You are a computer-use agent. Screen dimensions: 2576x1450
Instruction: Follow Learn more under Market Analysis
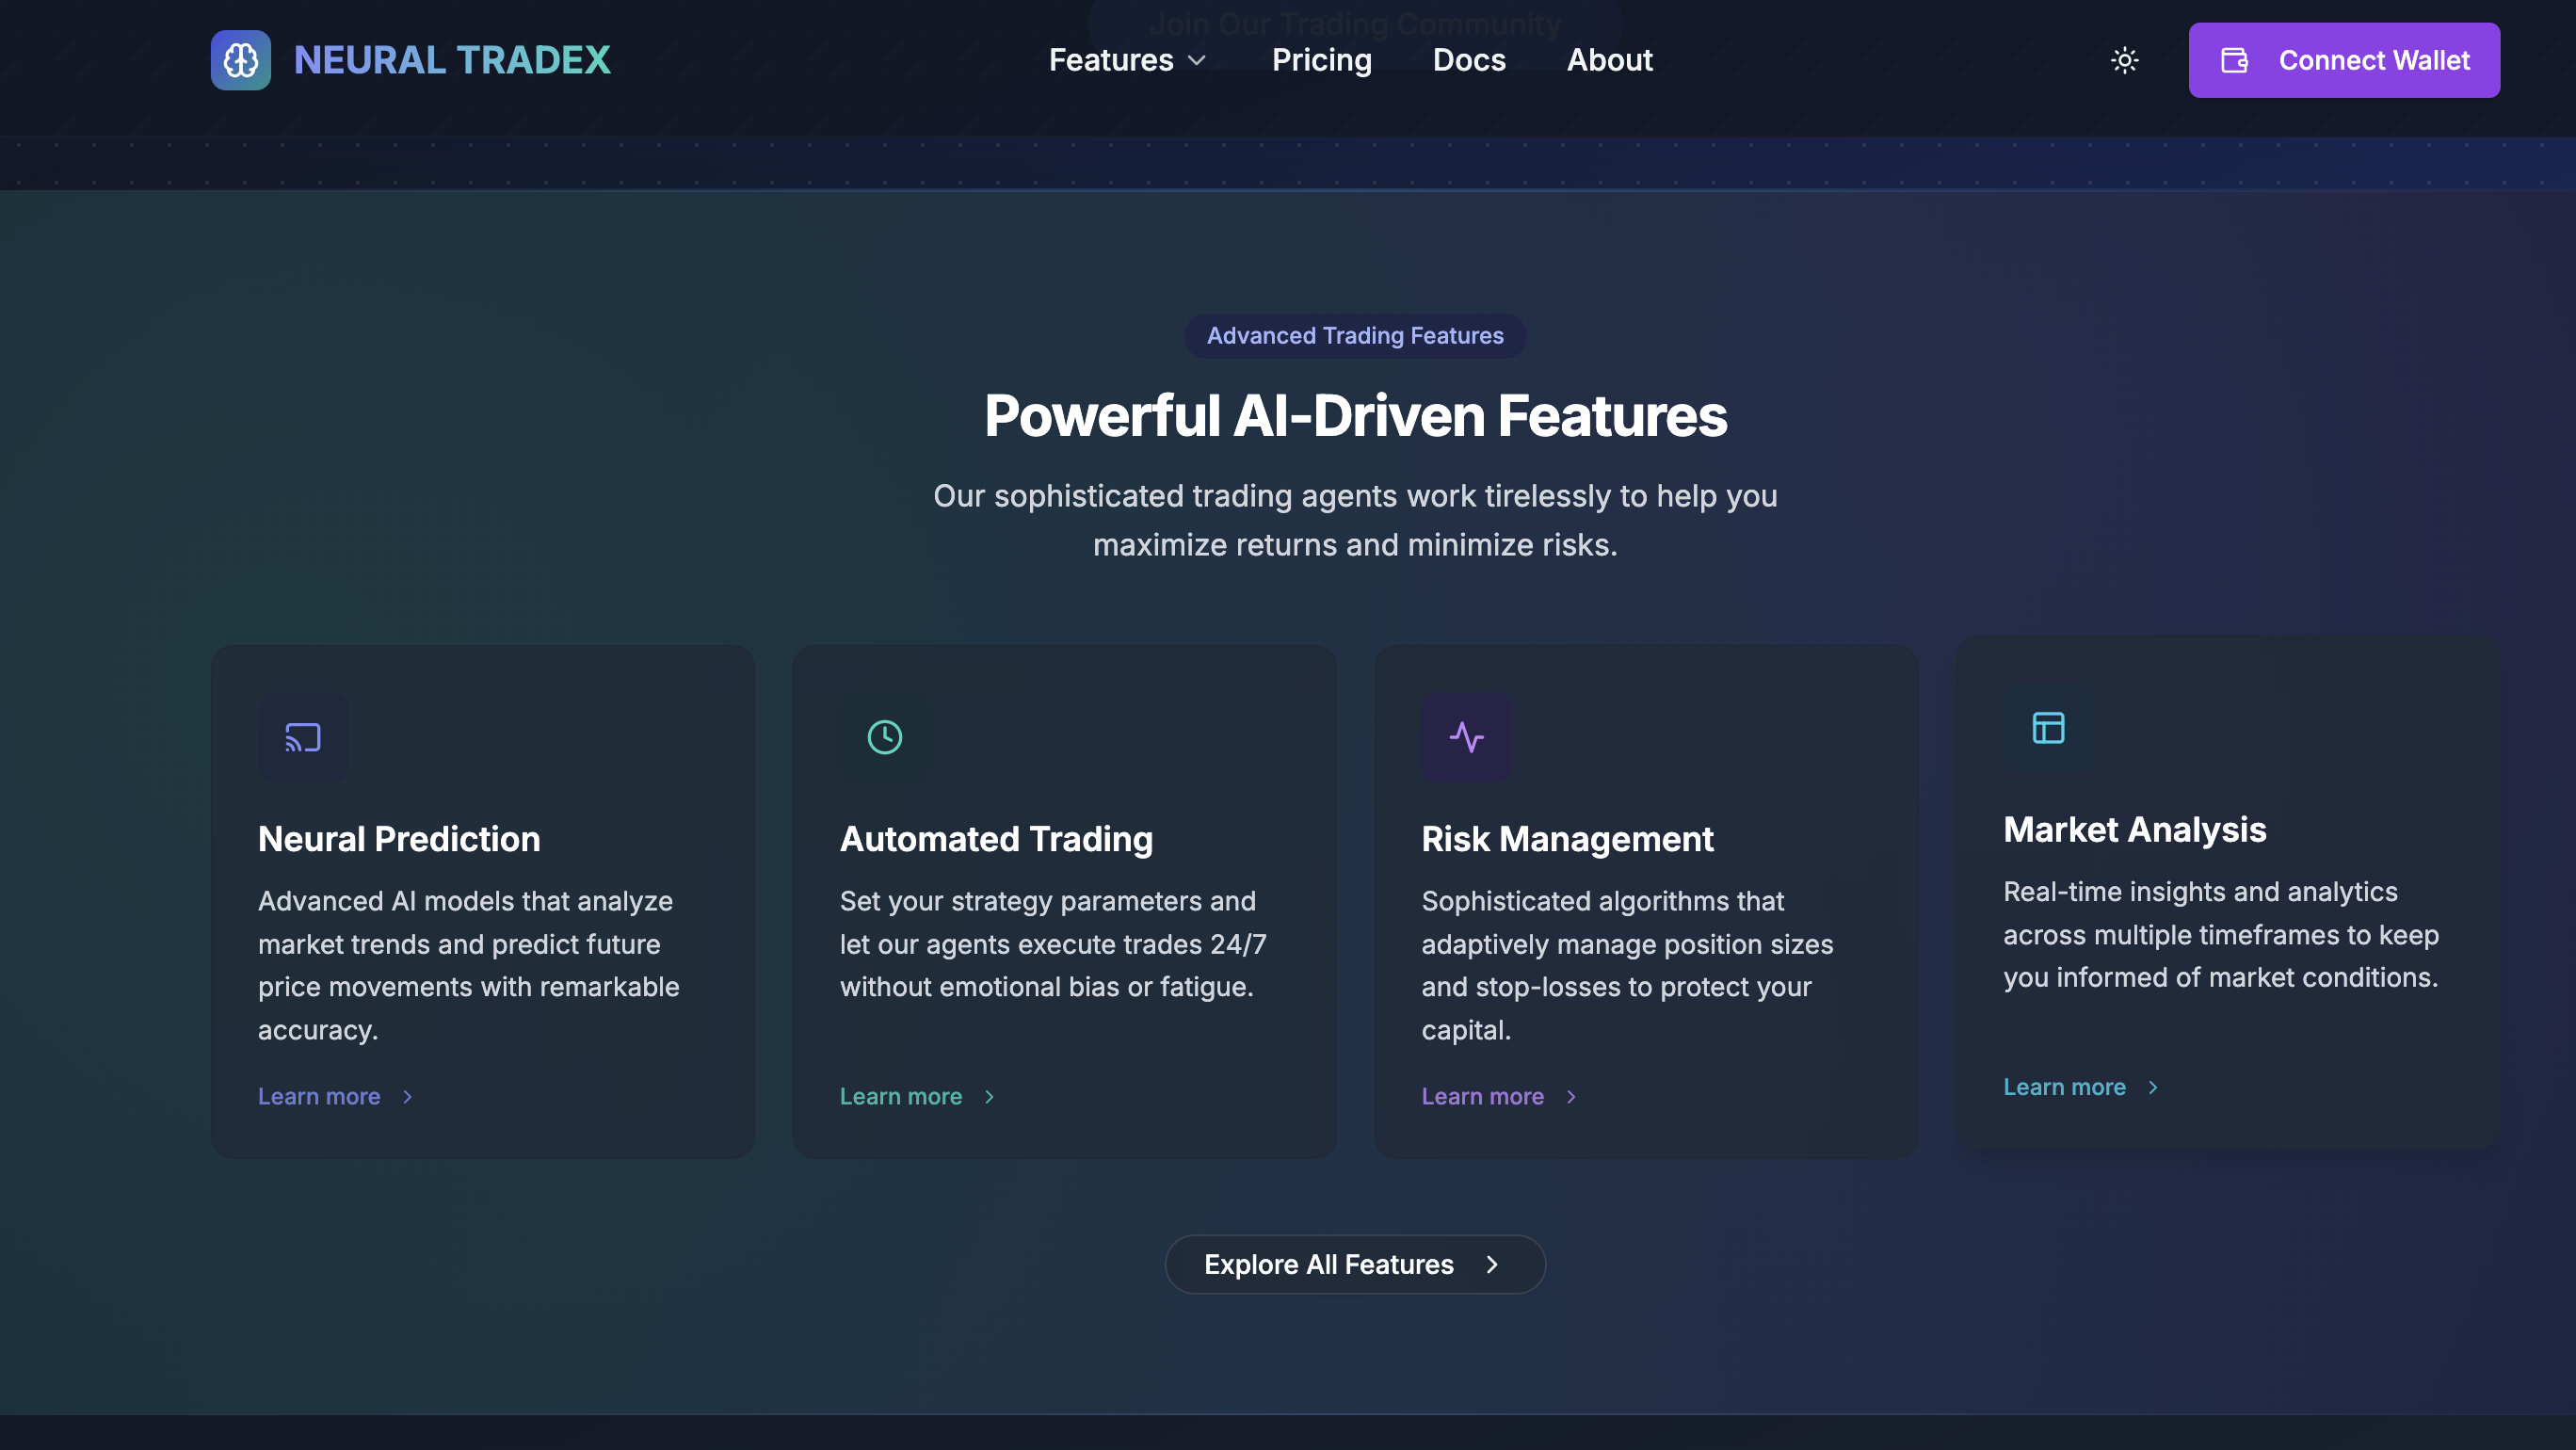pos(2064,1087)
